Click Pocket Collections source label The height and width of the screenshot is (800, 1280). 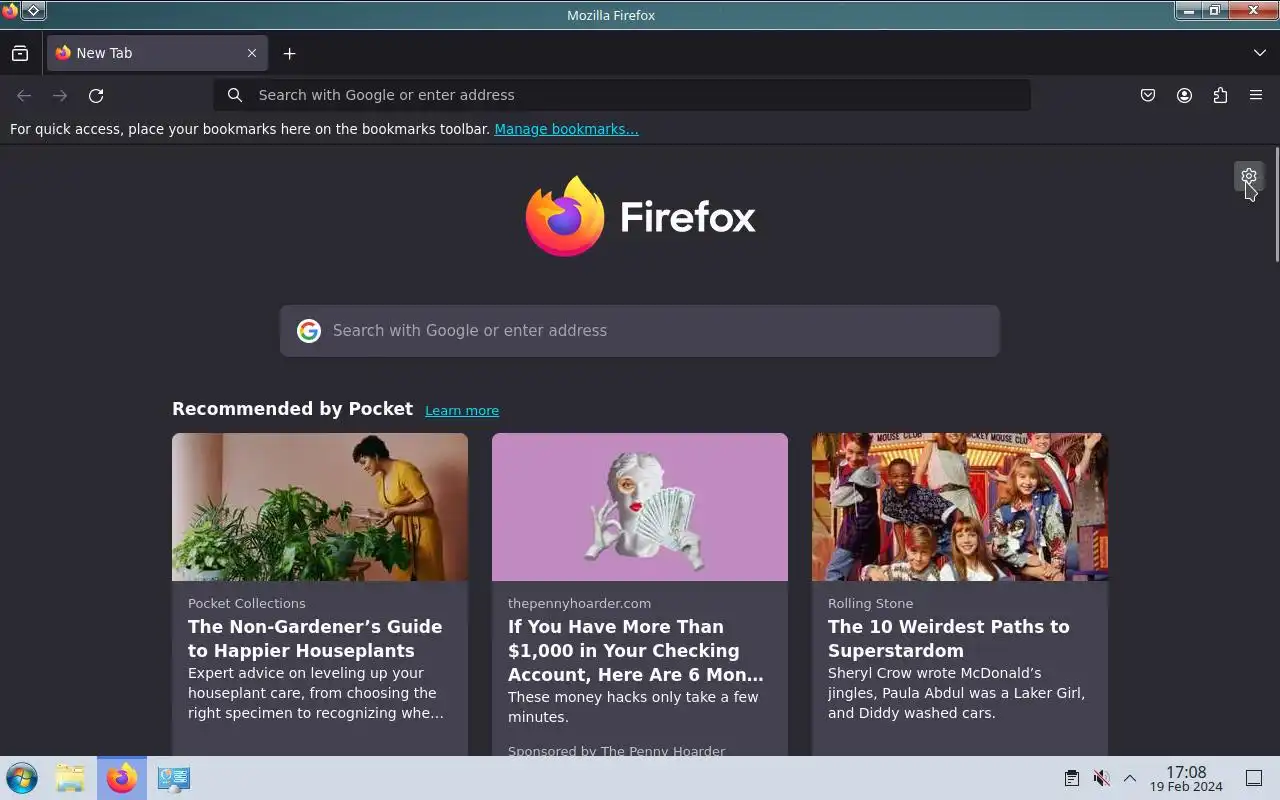247,603
